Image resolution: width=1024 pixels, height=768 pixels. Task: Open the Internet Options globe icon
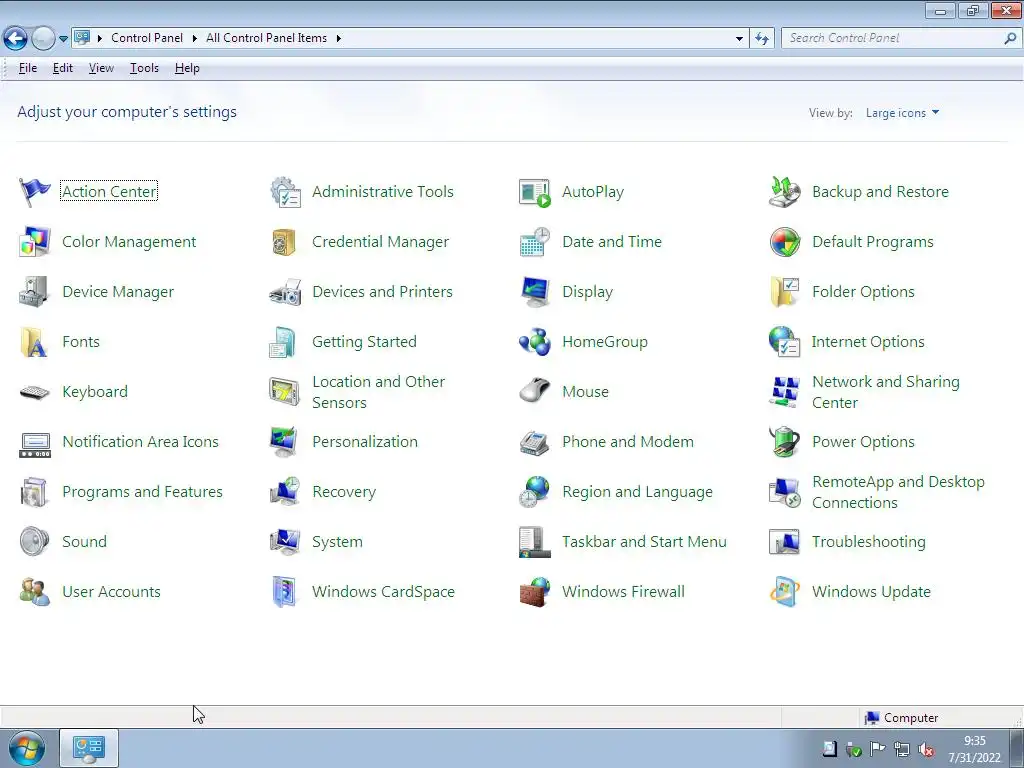click(x=785, y=342)
